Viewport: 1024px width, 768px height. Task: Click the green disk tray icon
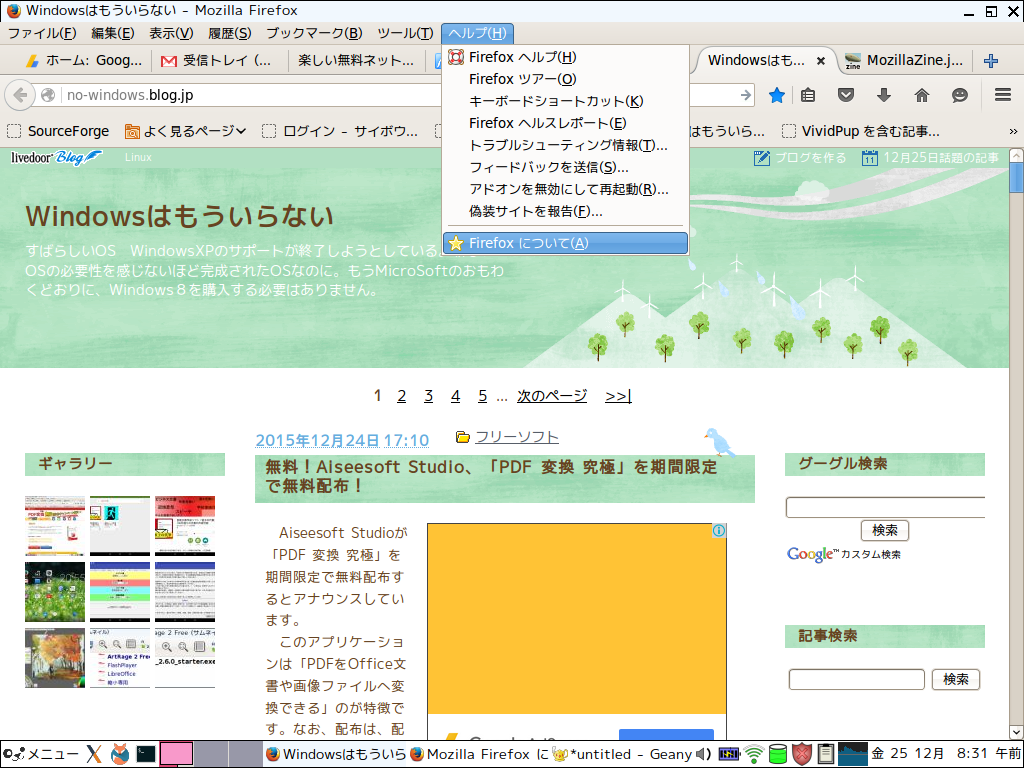778,754
